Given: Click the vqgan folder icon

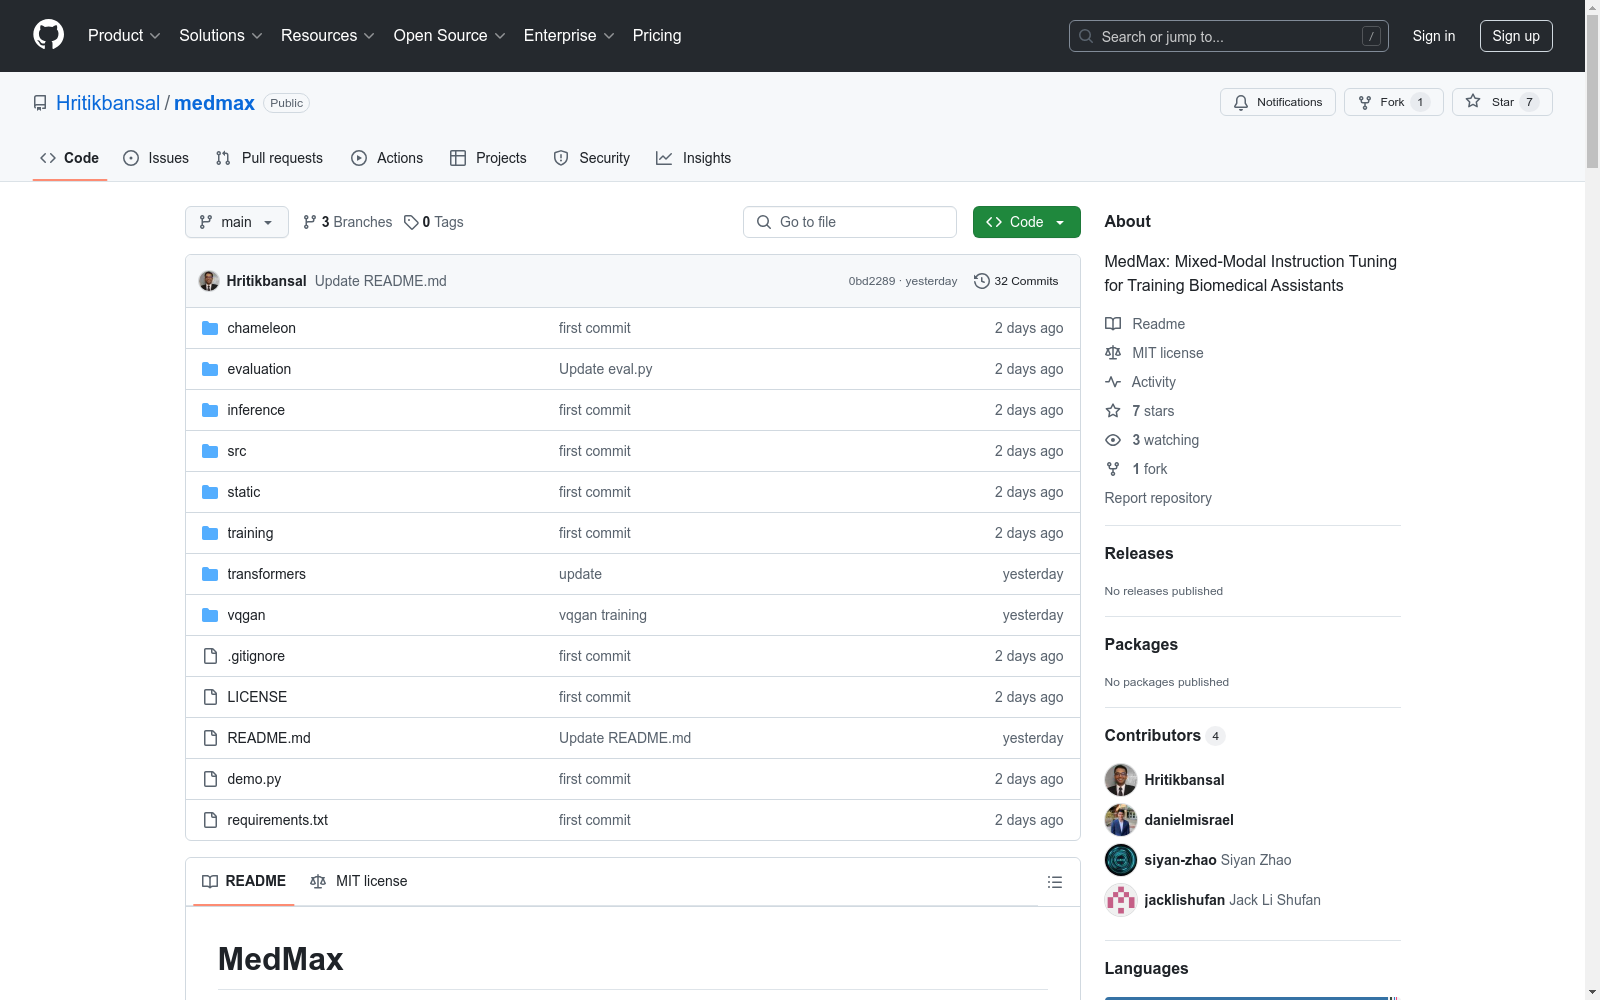Looking at the screenshot, I should tap(210, 615).
